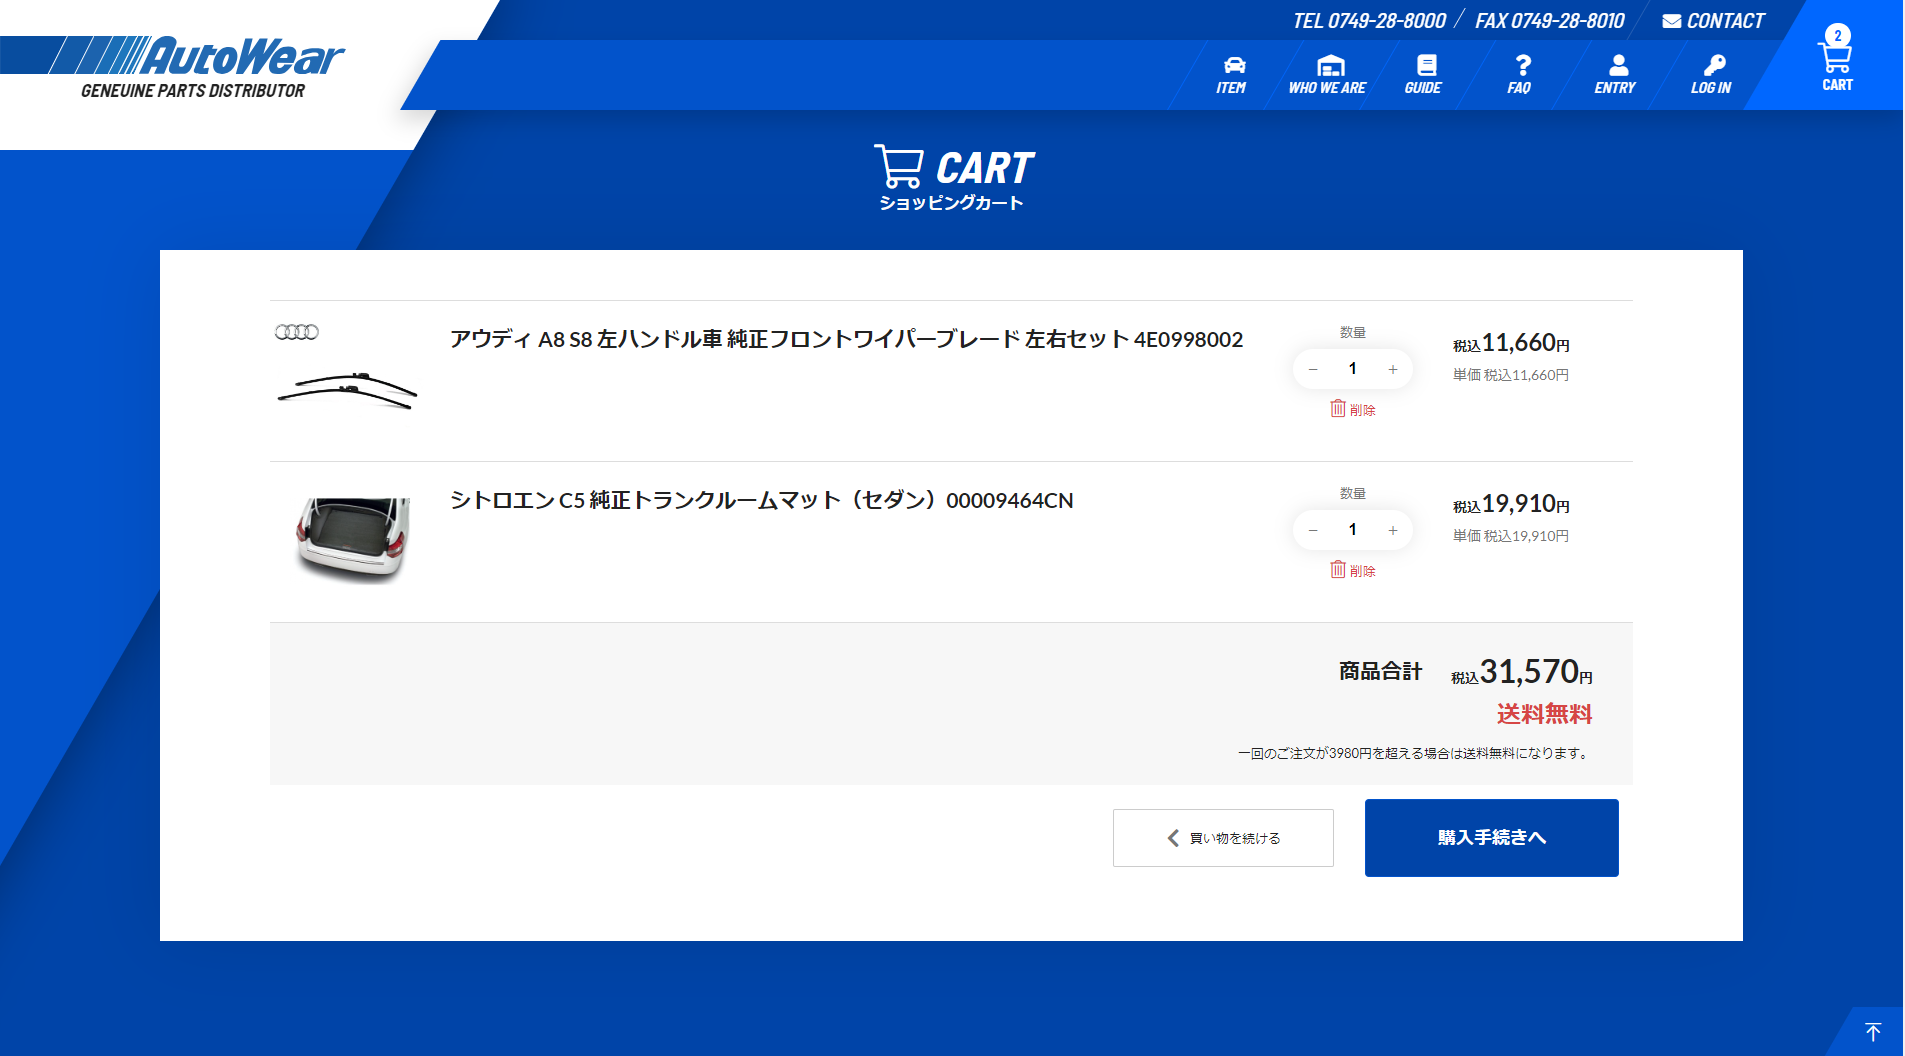Click the CONTACT envelope link
The width and height of the screenshot is (1905, 1056).
(x=1713, y=21)
